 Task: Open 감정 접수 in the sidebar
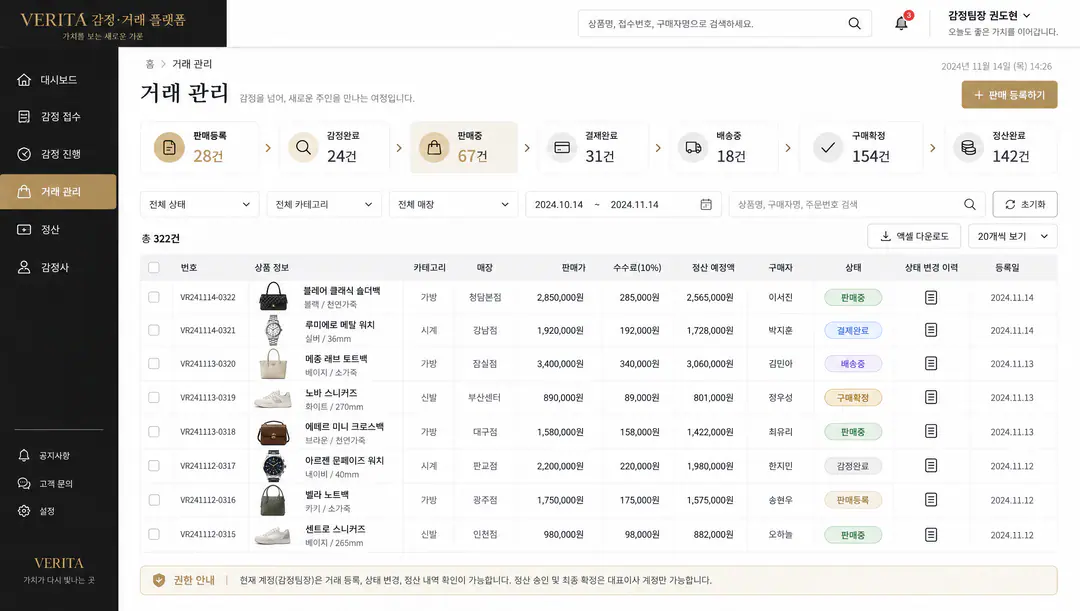[x=59, y=116]
